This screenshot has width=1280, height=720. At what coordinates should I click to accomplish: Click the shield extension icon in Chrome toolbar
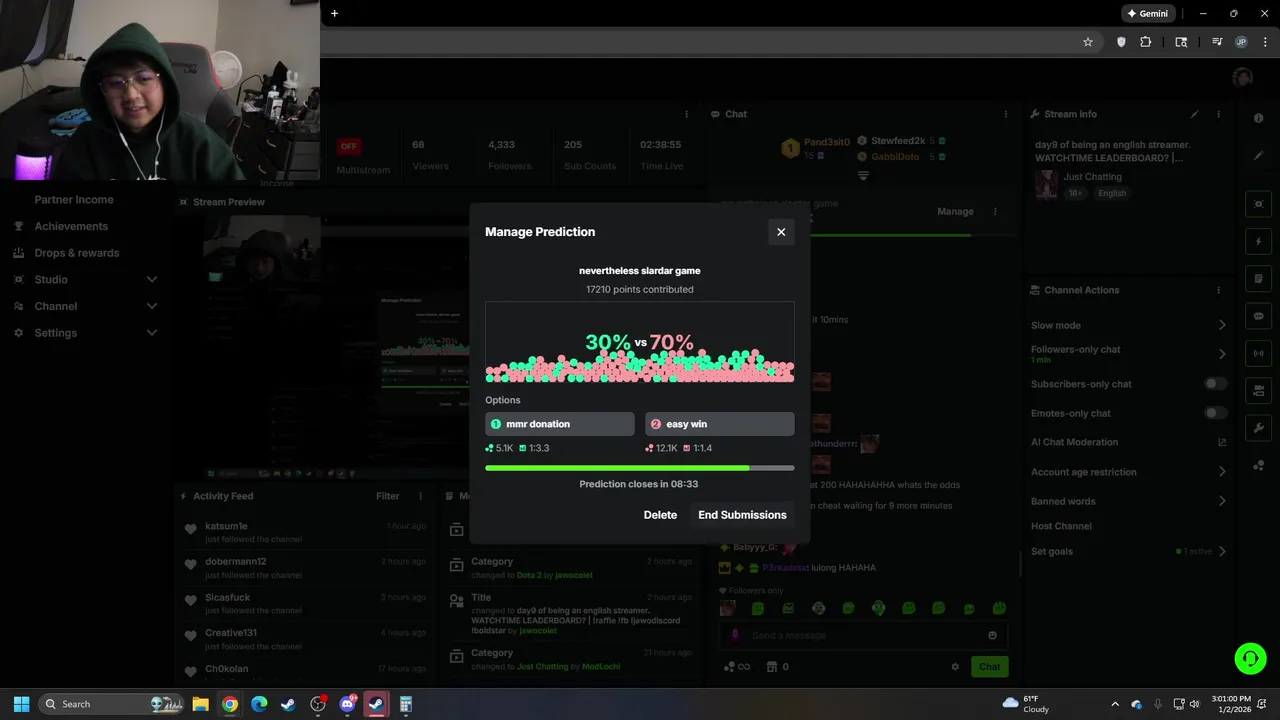(1121, 42)
